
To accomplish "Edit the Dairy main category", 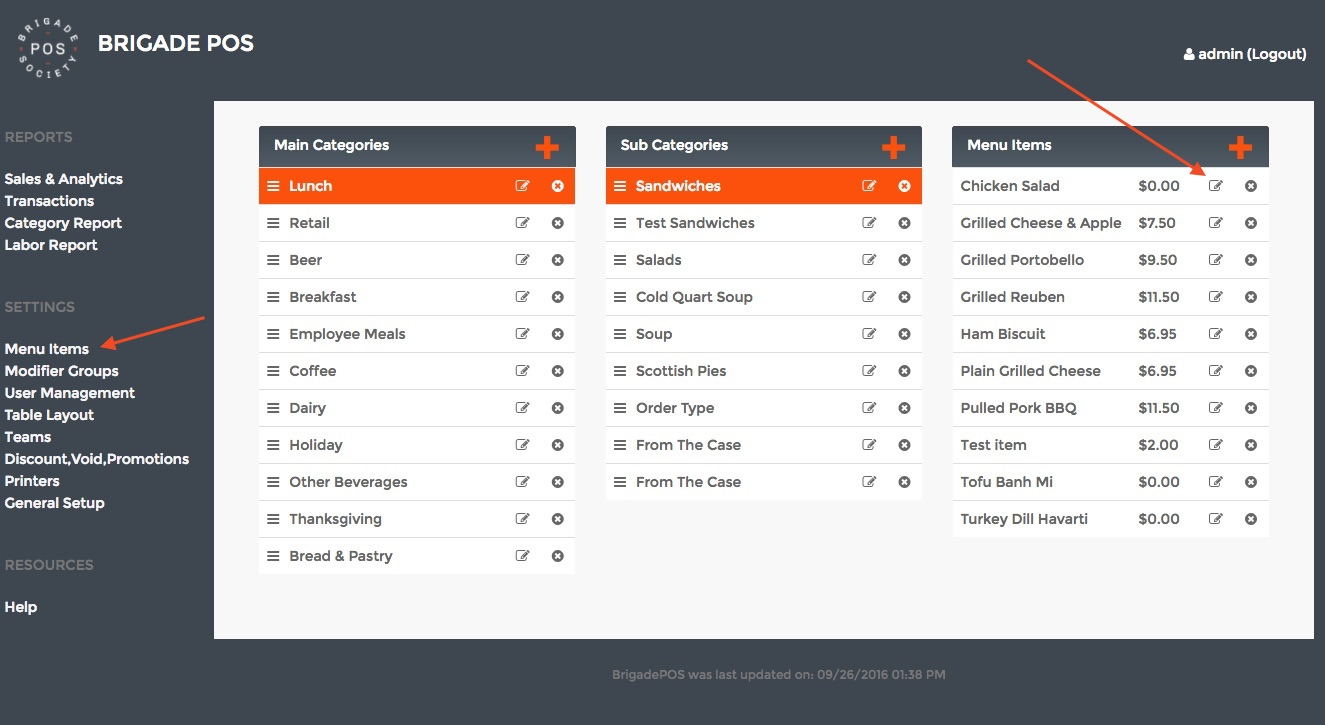I will click(522, 408).
